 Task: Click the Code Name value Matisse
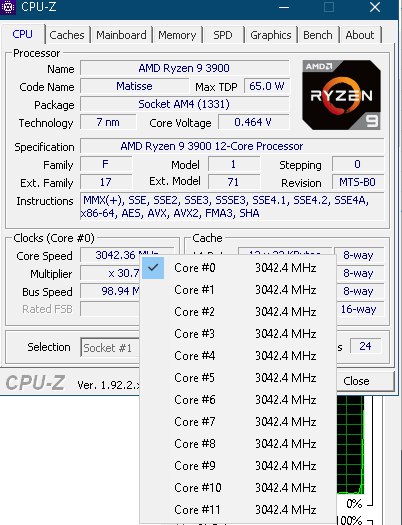pyautogui.click(x=134, y=86)
